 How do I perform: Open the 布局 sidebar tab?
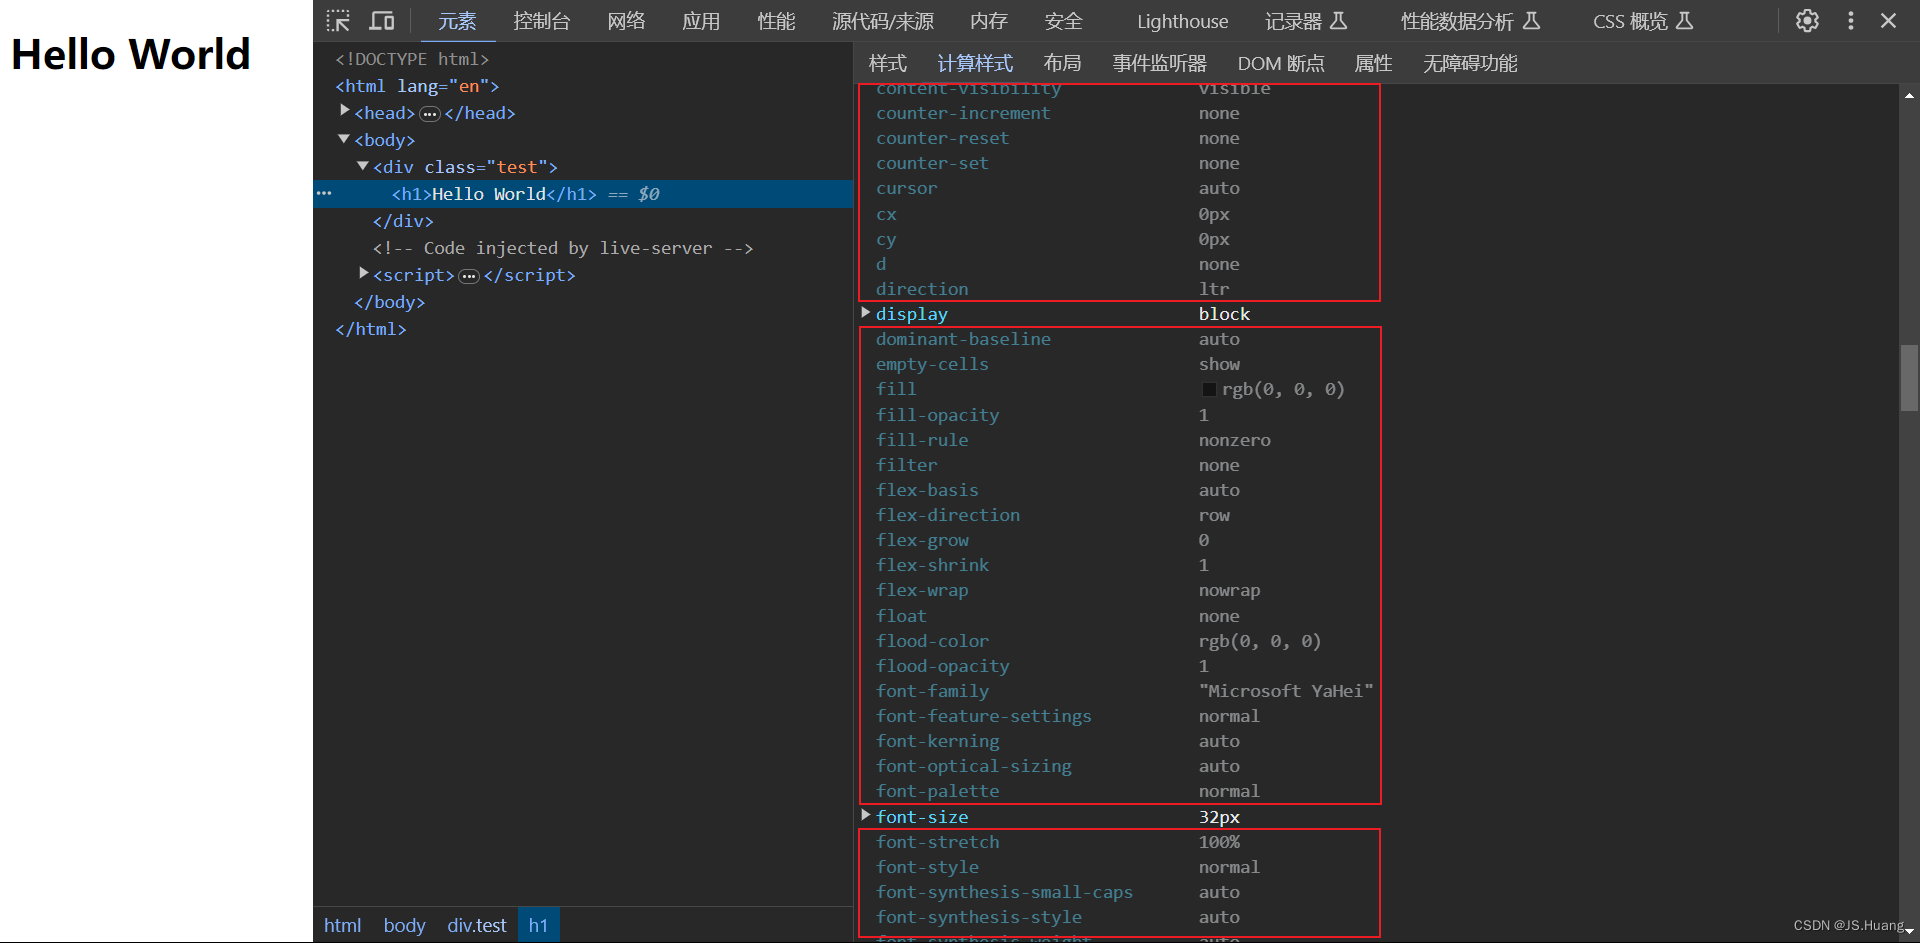[x=1062, y=64]
